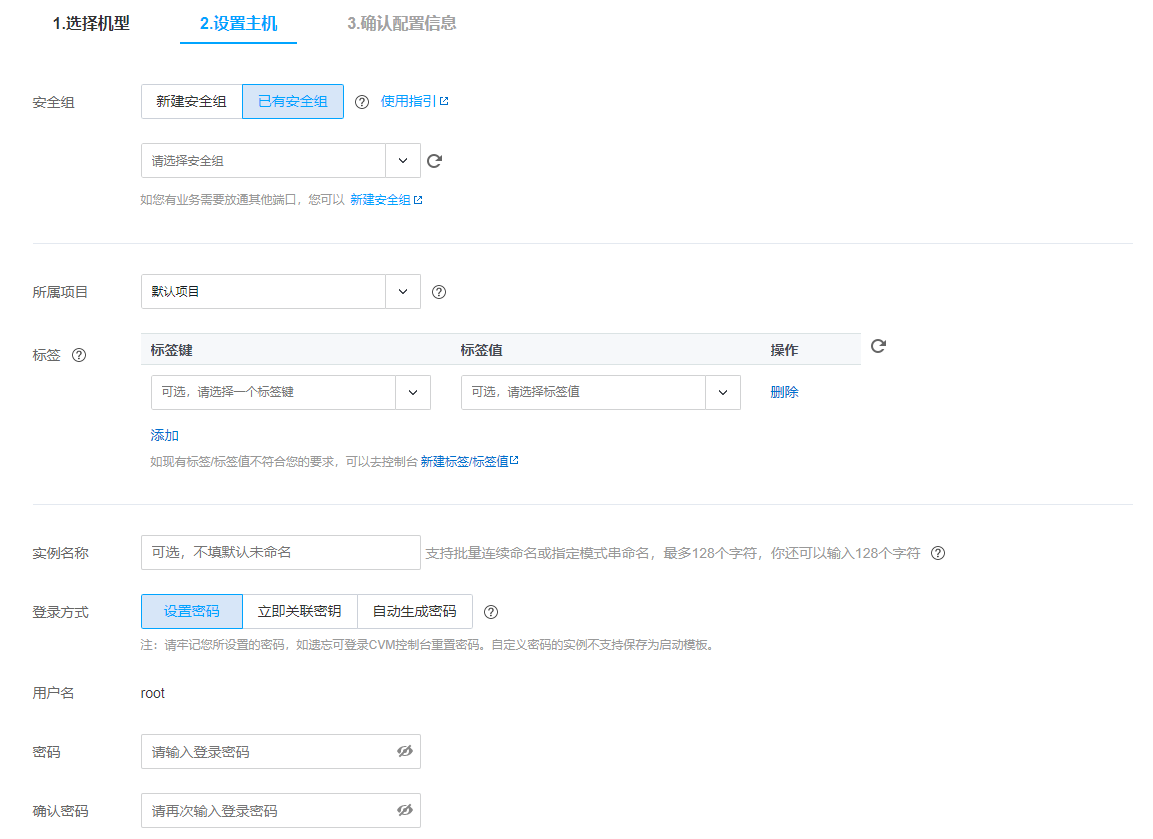The height and width of the screenshot is (839, 1153).
Task: Go to step 1.选择机型 tab
Action: 91,23
